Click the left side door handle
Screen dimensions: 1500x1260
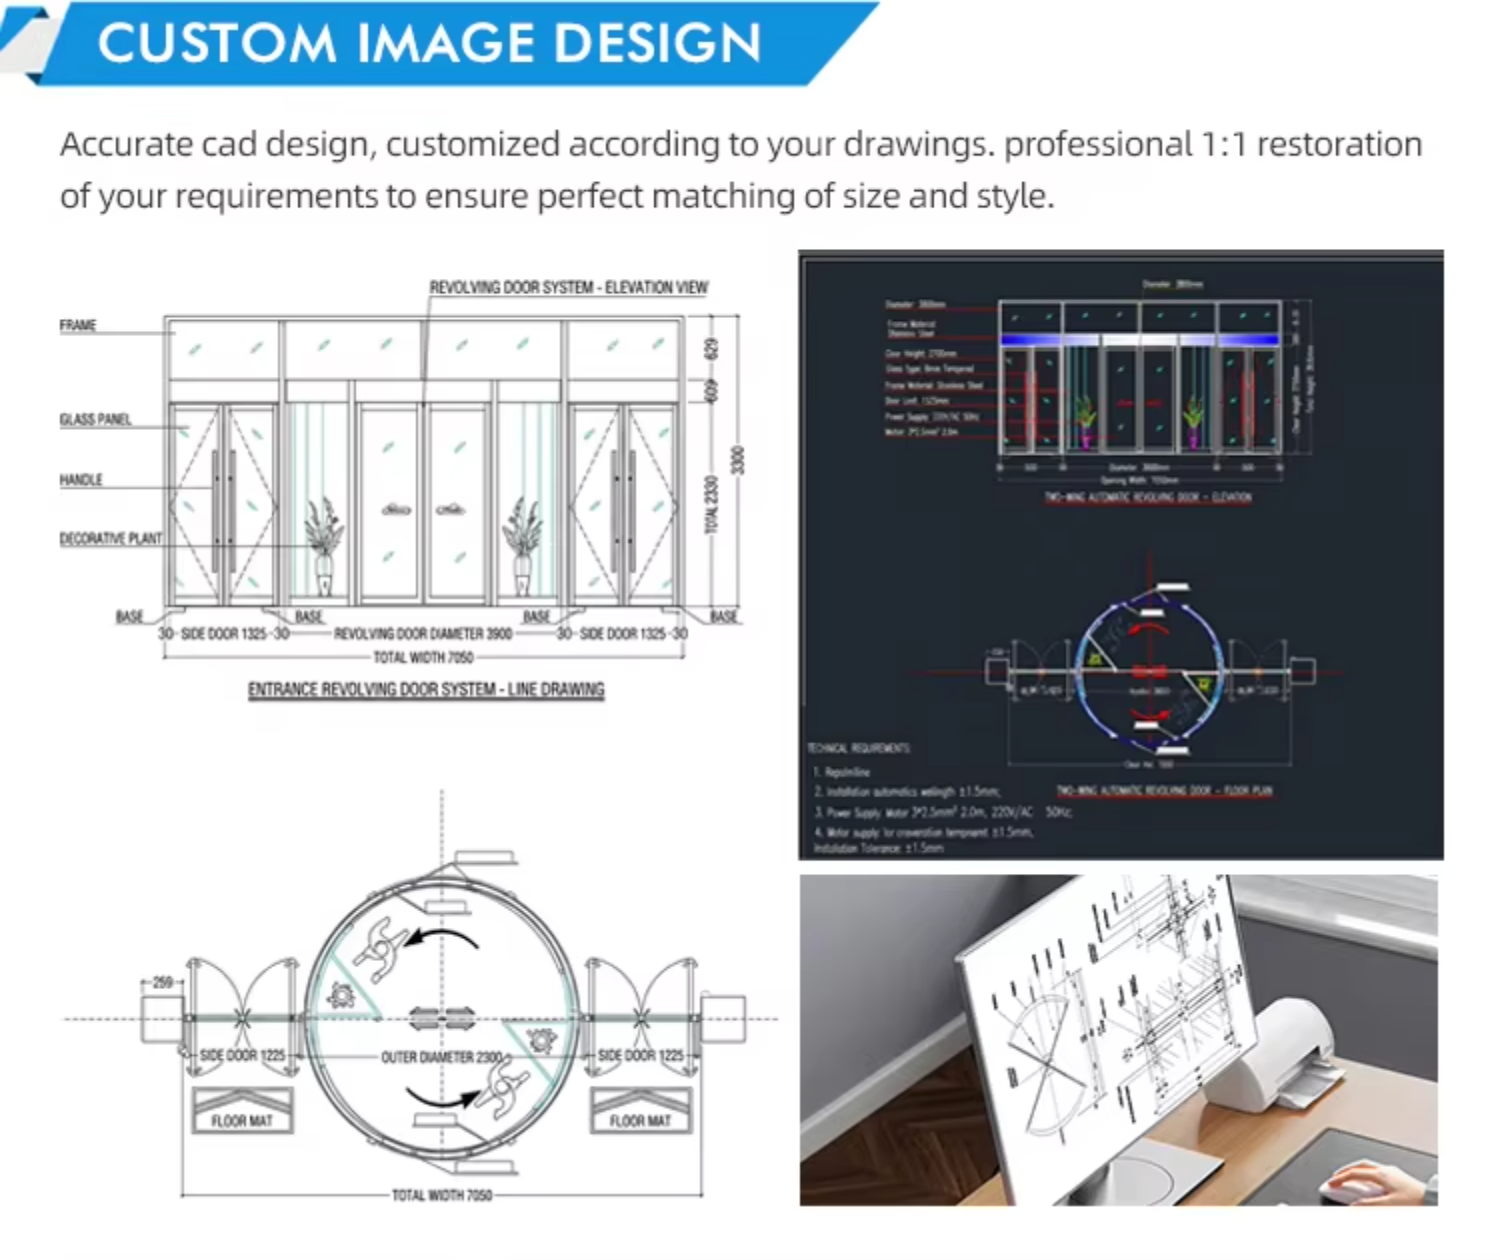[x=223, y=510]
